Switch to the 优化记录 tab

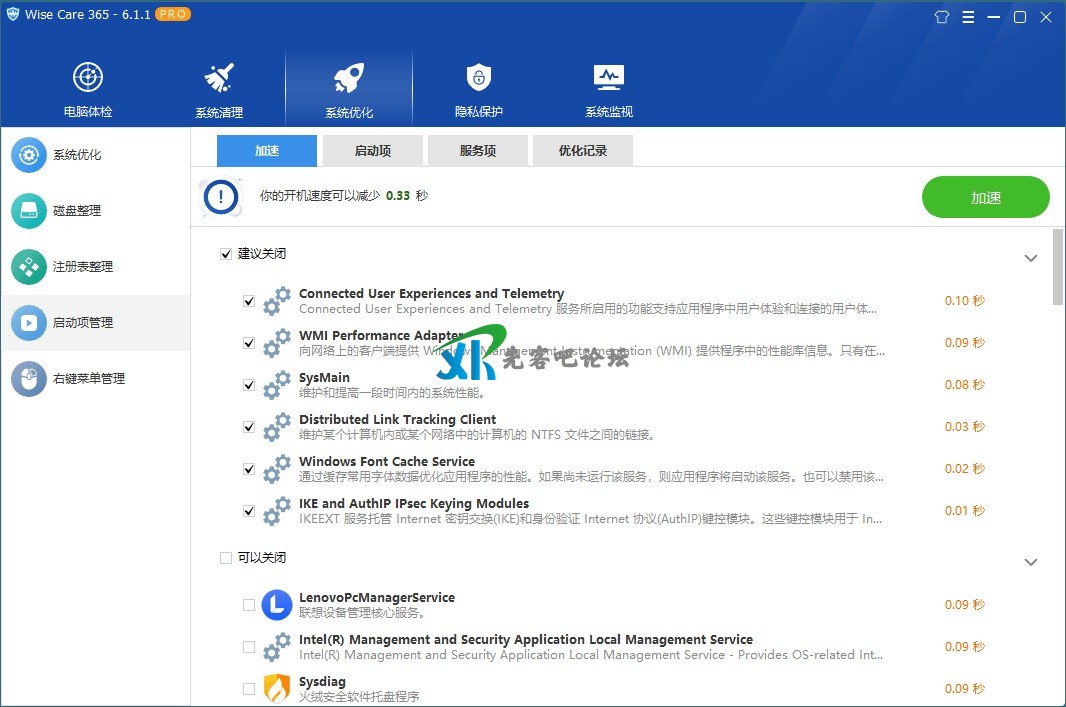coord(582,151)
